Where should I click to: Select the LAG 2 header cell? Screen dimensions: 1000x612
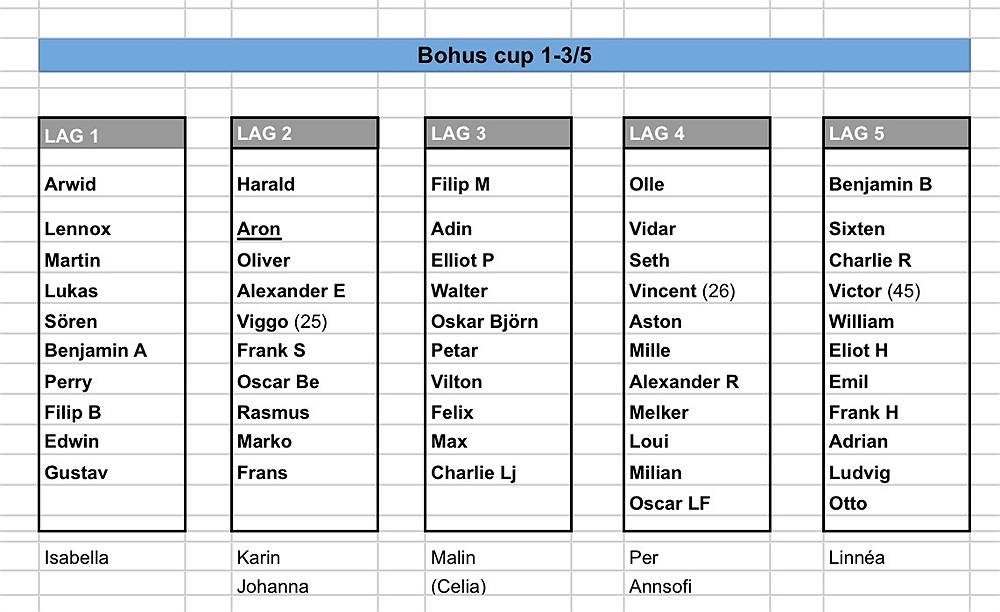click(304, 134)
